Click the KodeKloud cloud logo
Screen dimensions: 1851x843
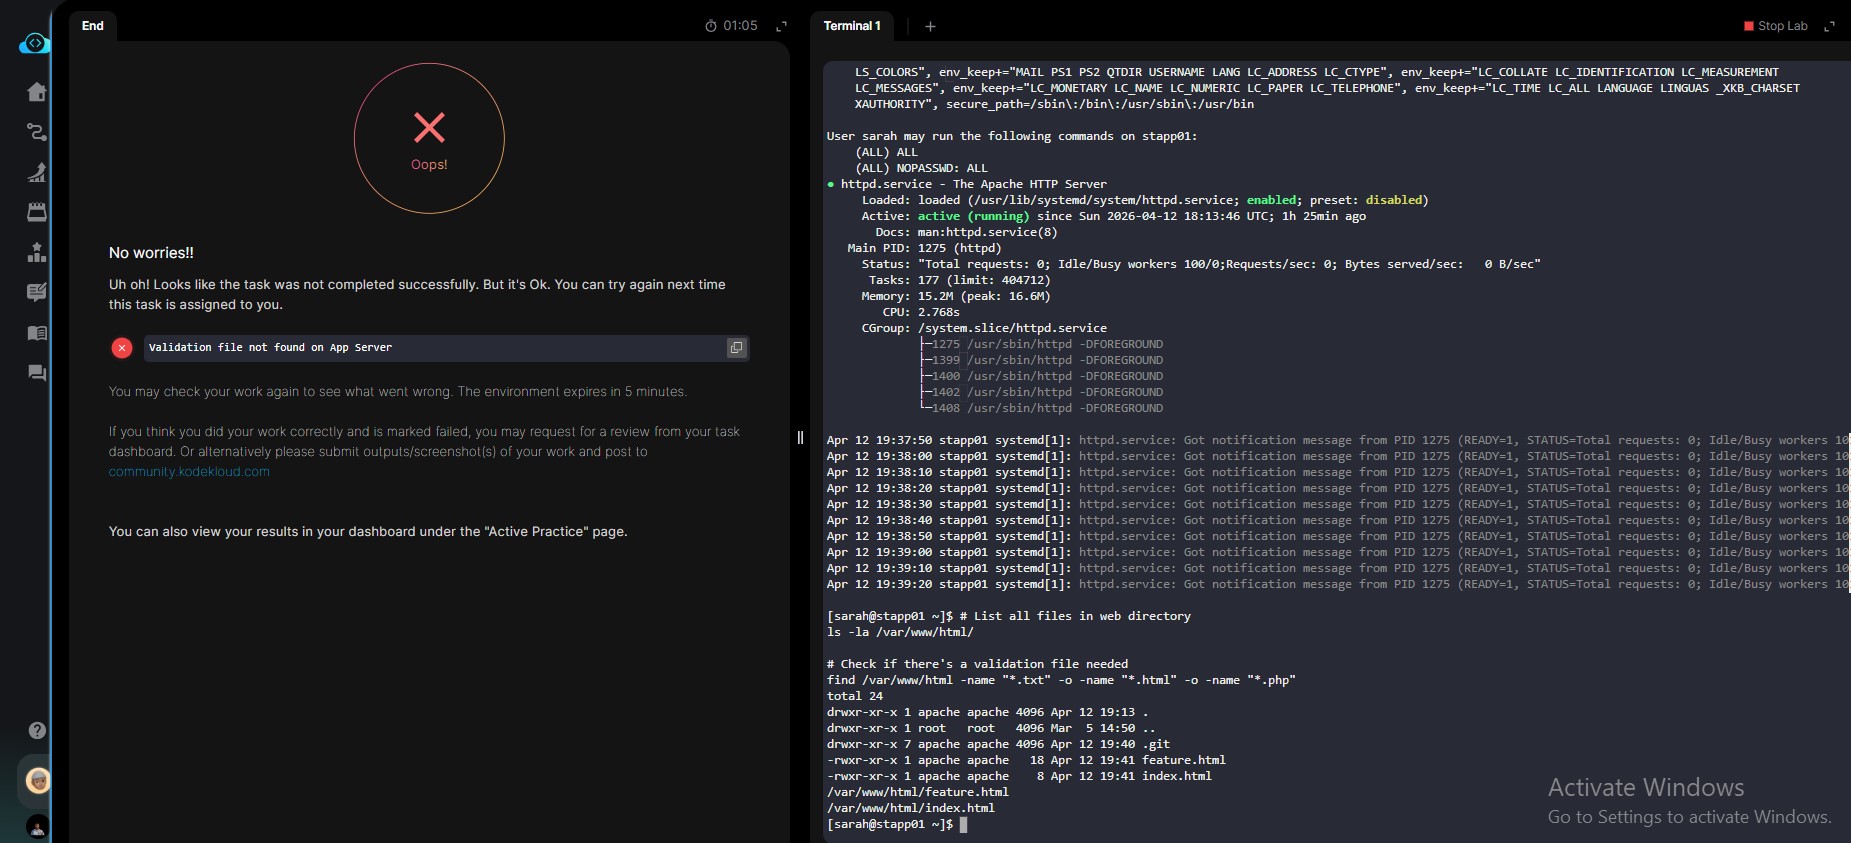coord(34,43)
